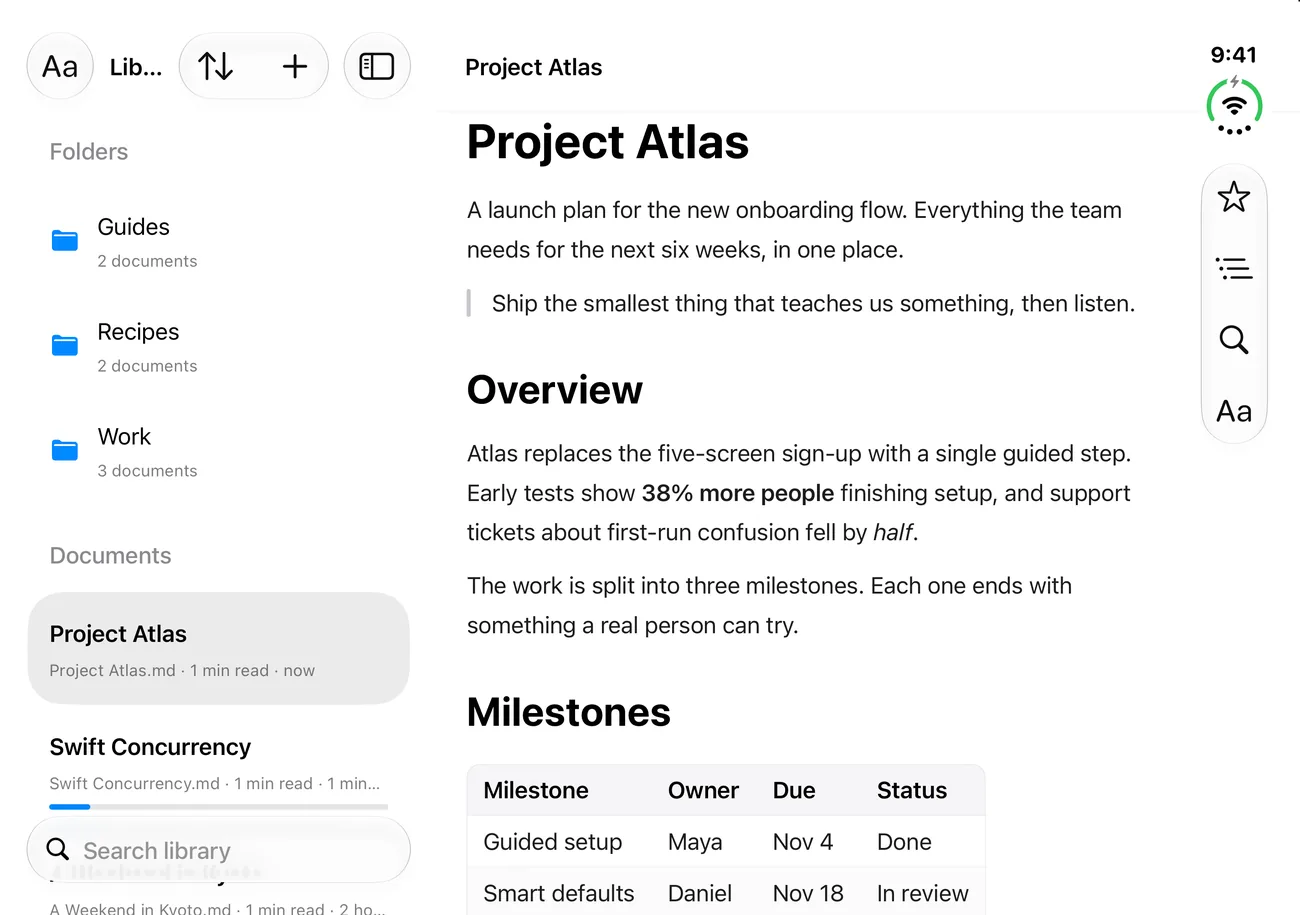Add a new document with plus icon

pos(294,67)
